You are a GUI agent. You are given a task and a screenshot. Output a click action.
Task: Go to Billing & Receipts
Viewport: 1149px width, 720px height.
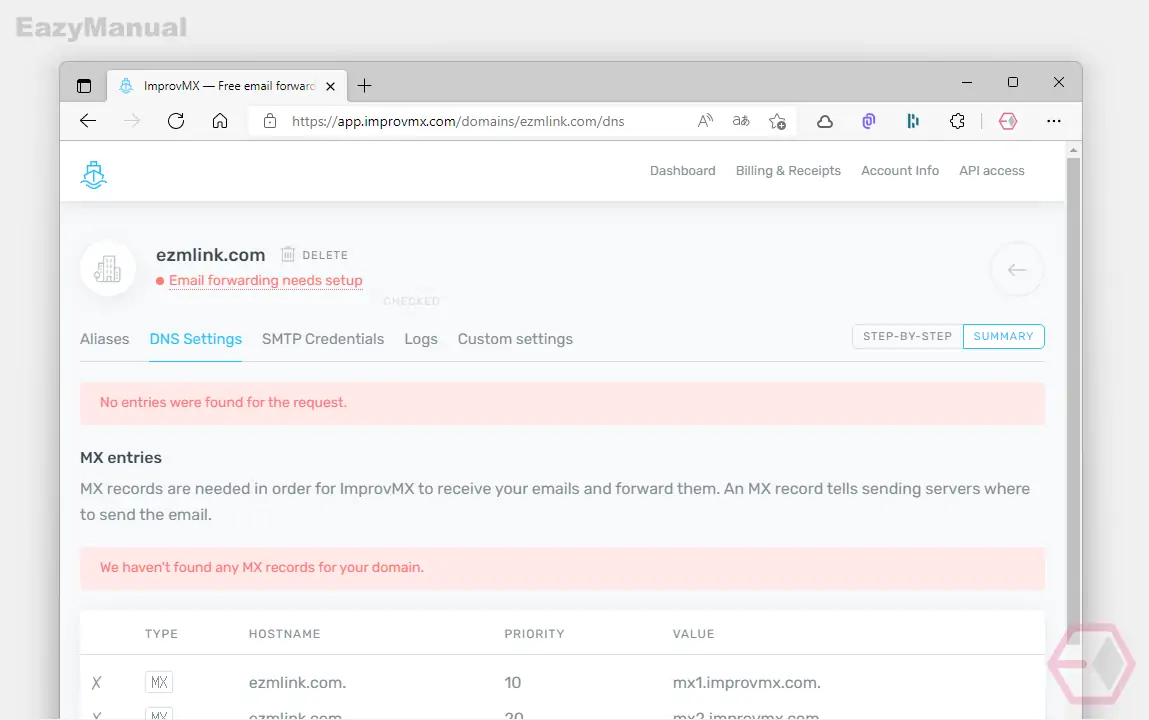788,171
